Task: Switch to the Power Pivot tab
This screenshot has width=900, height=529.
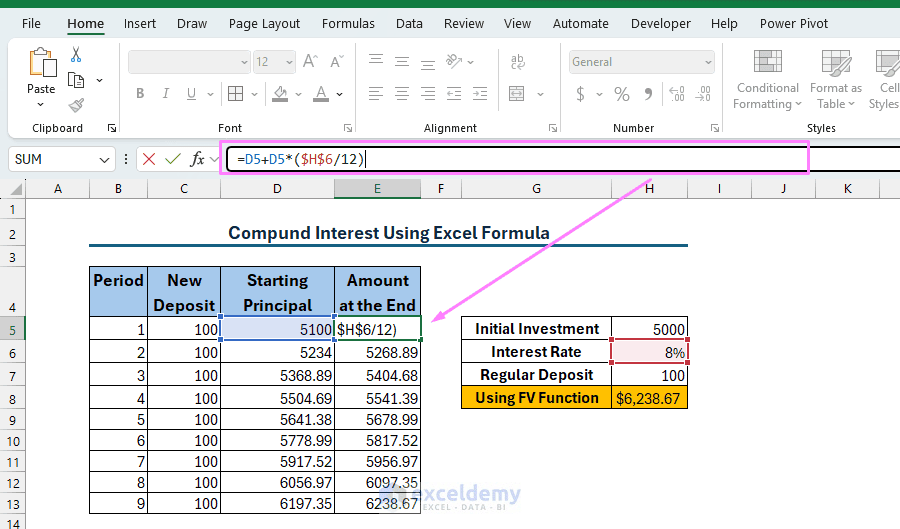Action: (x=794, y=24)
